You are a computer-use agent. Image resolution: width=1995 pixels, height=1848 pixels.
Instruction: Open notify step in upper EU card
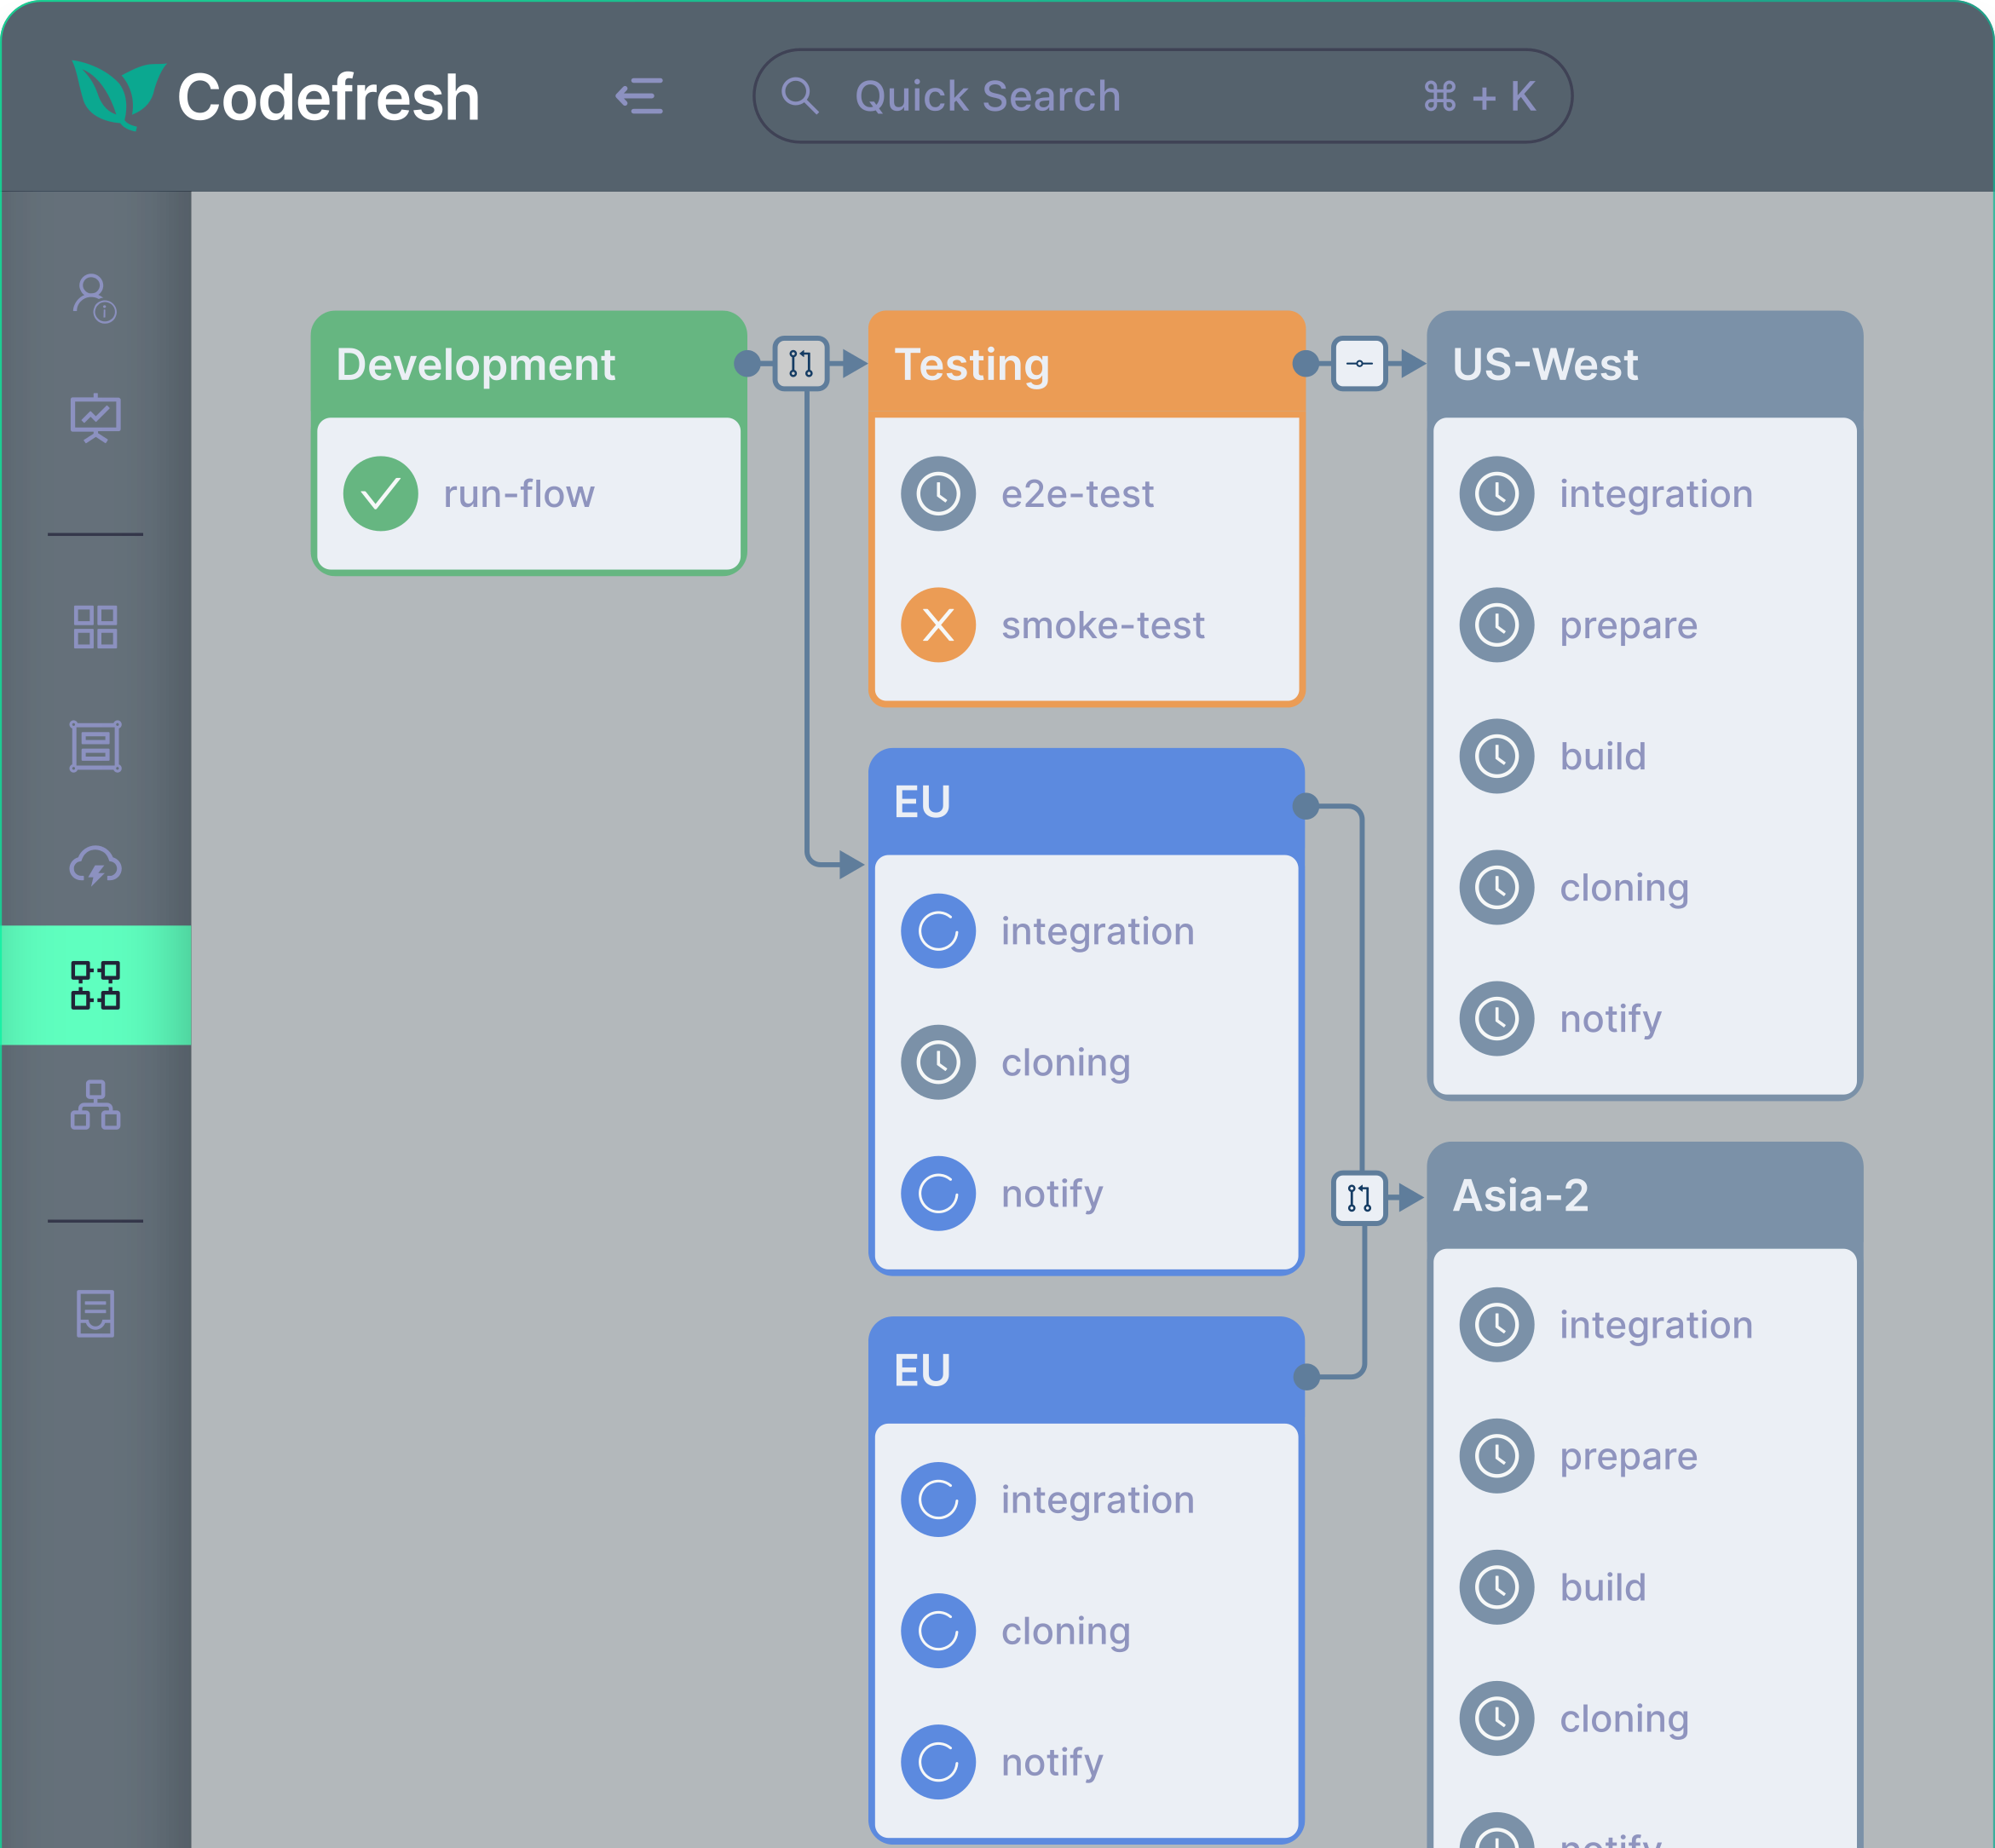[1087, 1193]
